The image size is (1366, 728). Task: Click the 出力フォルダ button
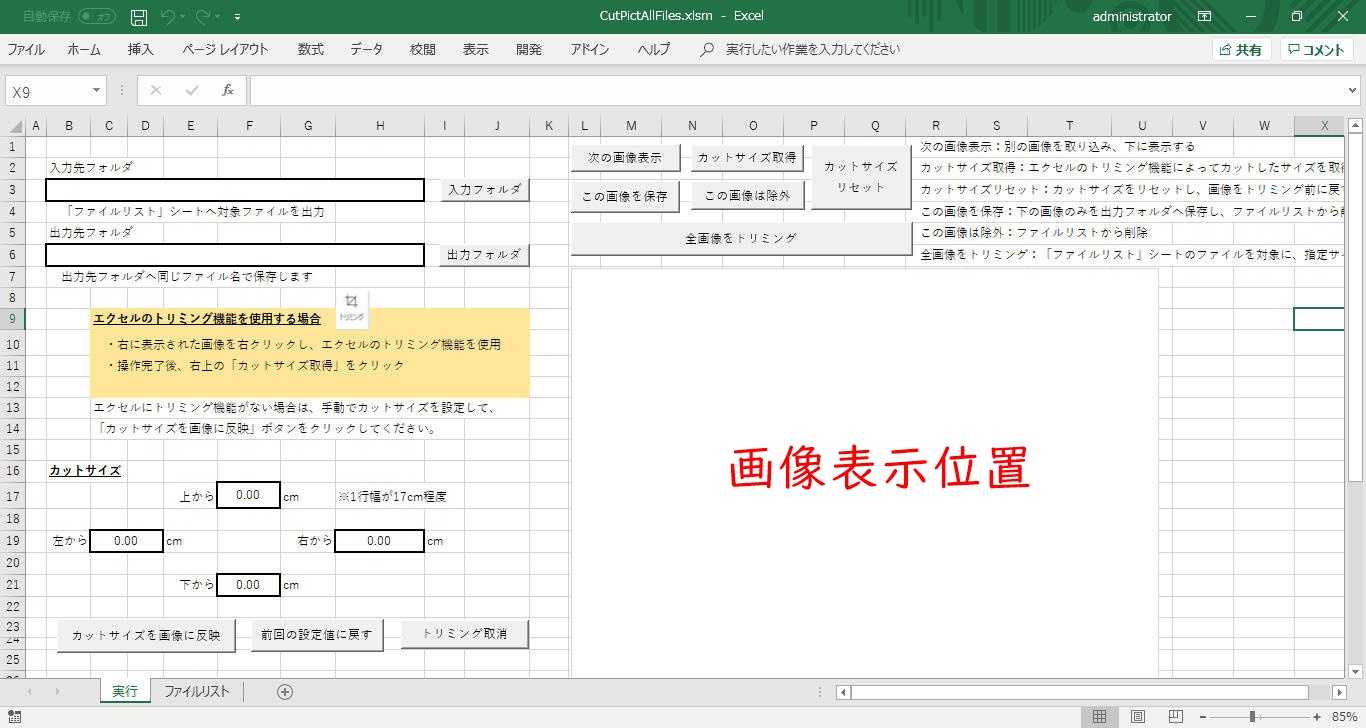[484, 255]
